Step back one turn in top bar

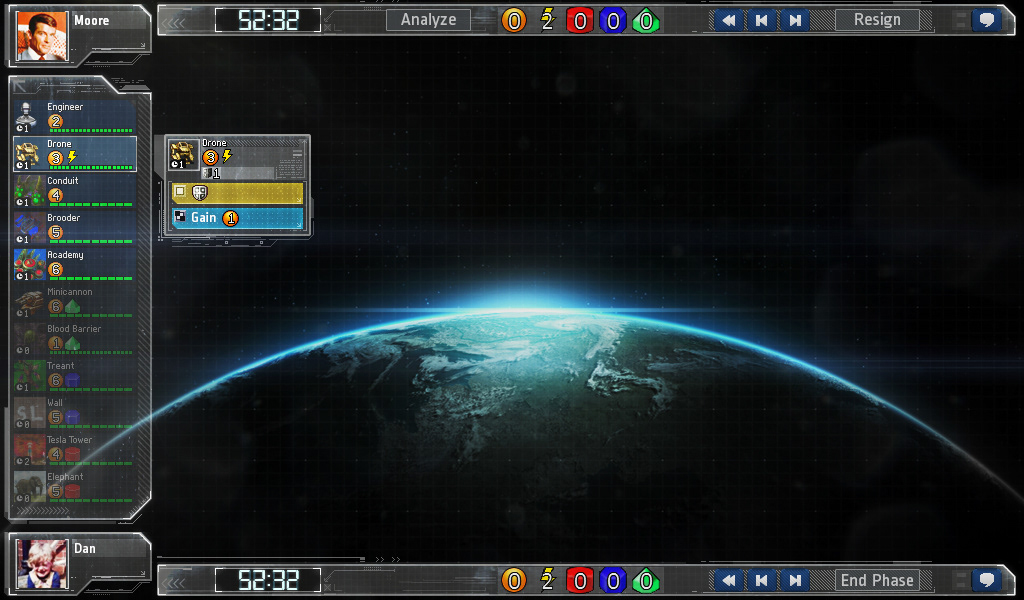tap(761, 20)
